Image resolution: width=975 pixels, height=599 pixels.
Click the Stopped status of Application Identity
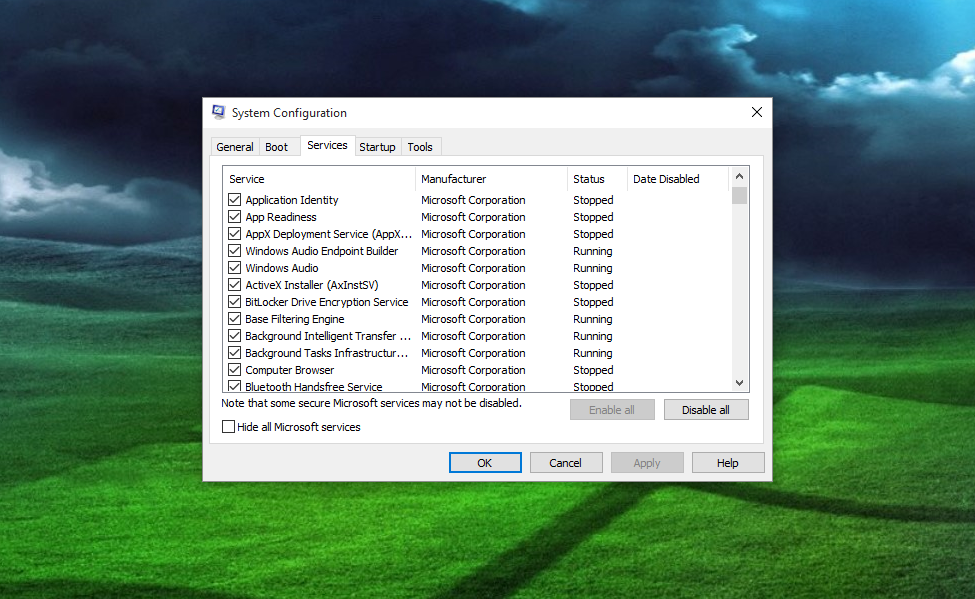click(593, 200)
